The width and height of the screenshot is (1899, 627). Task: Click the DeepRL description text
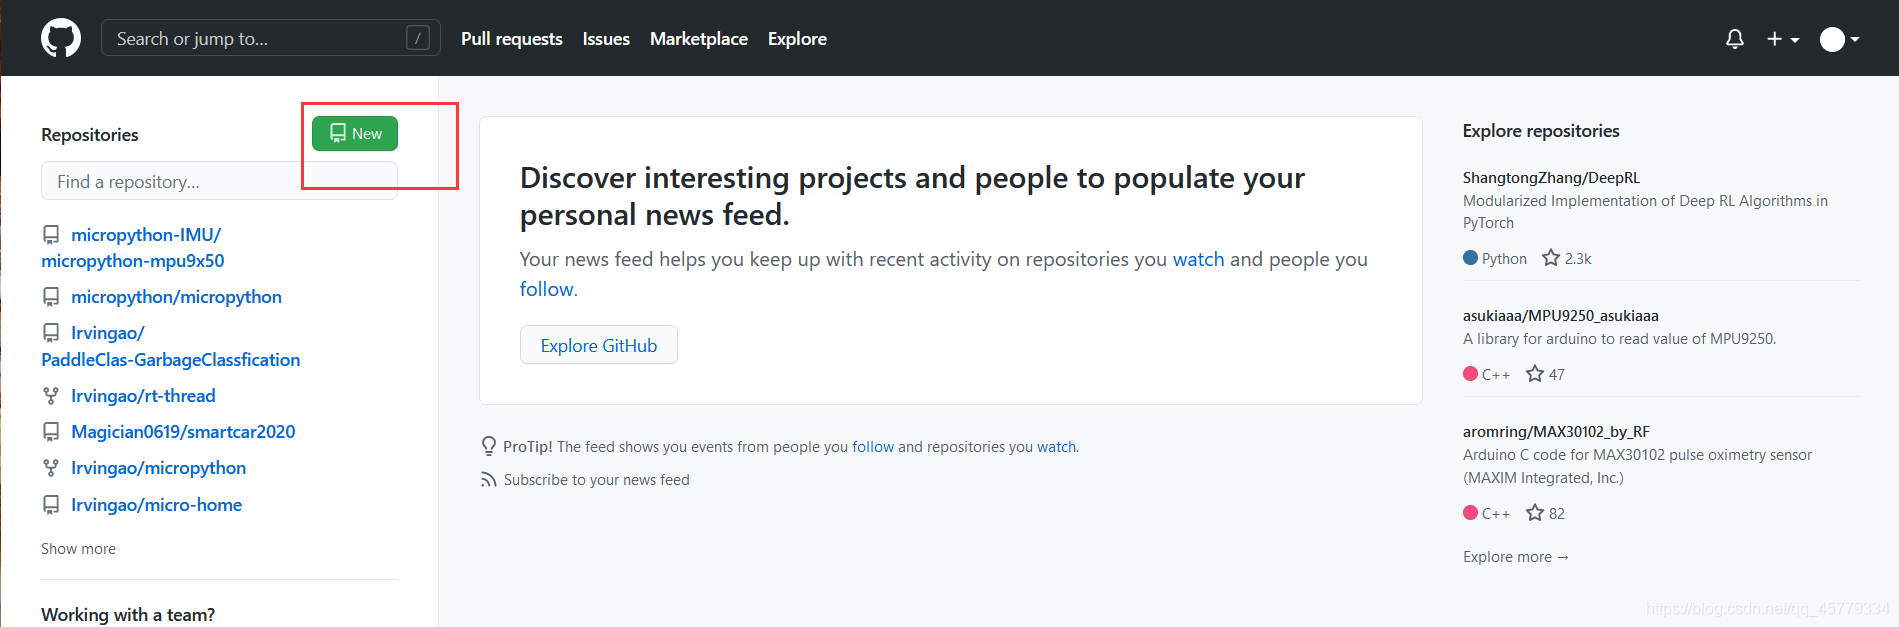(1645, 212)
